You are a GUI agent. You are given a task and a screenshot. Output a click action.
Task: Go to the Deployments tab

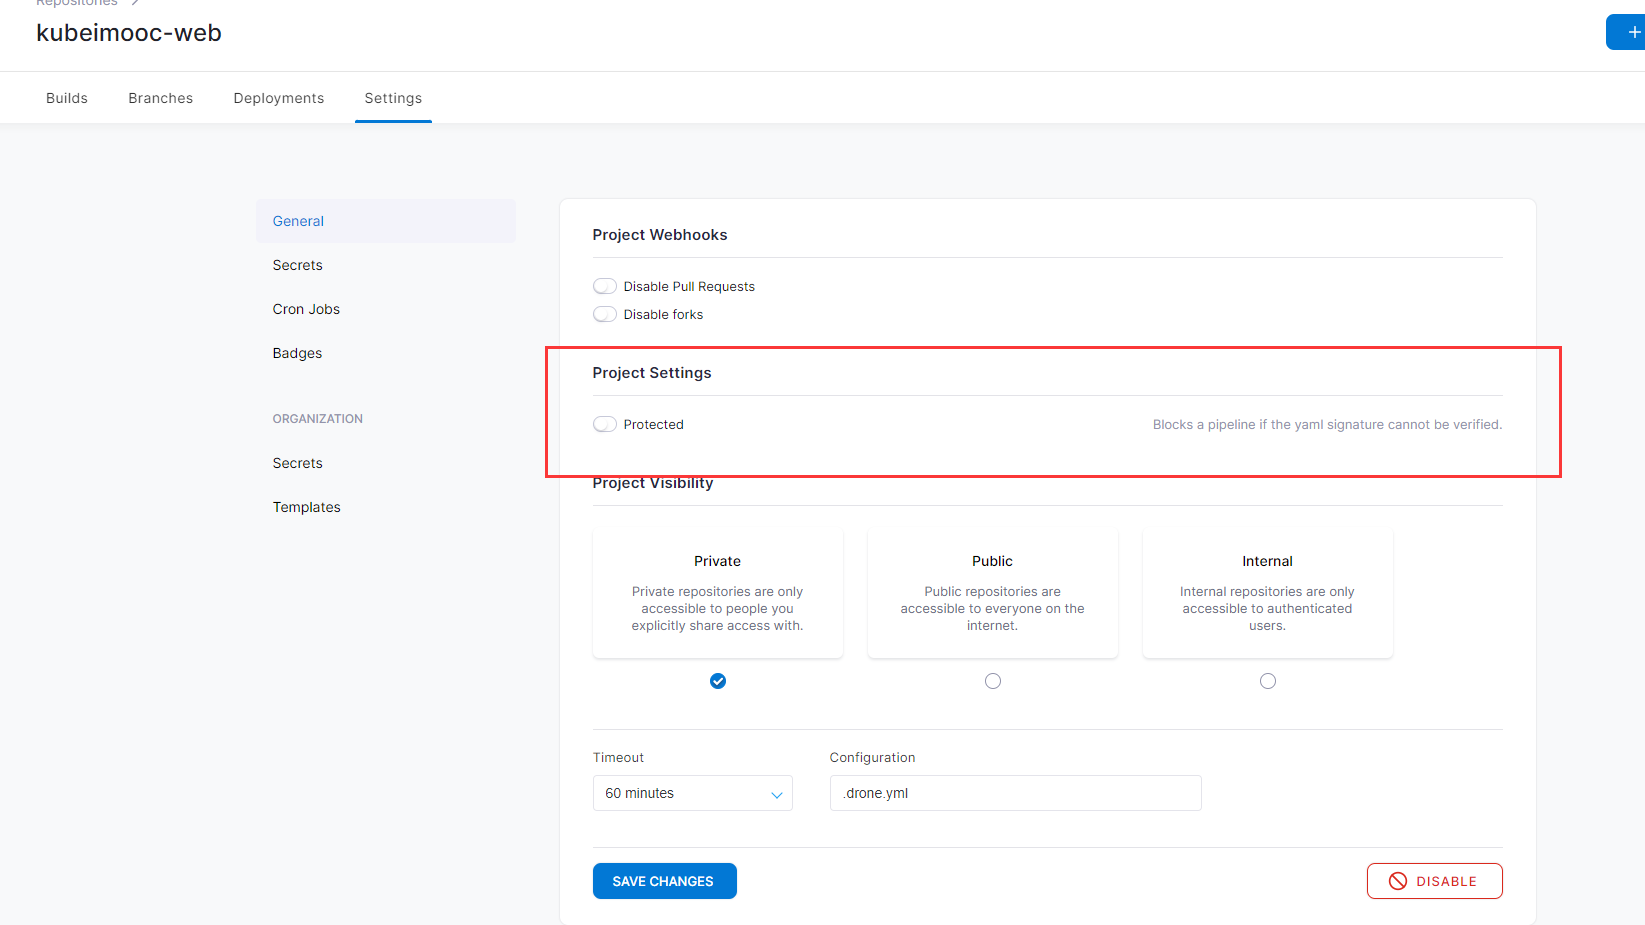(279, 98)
